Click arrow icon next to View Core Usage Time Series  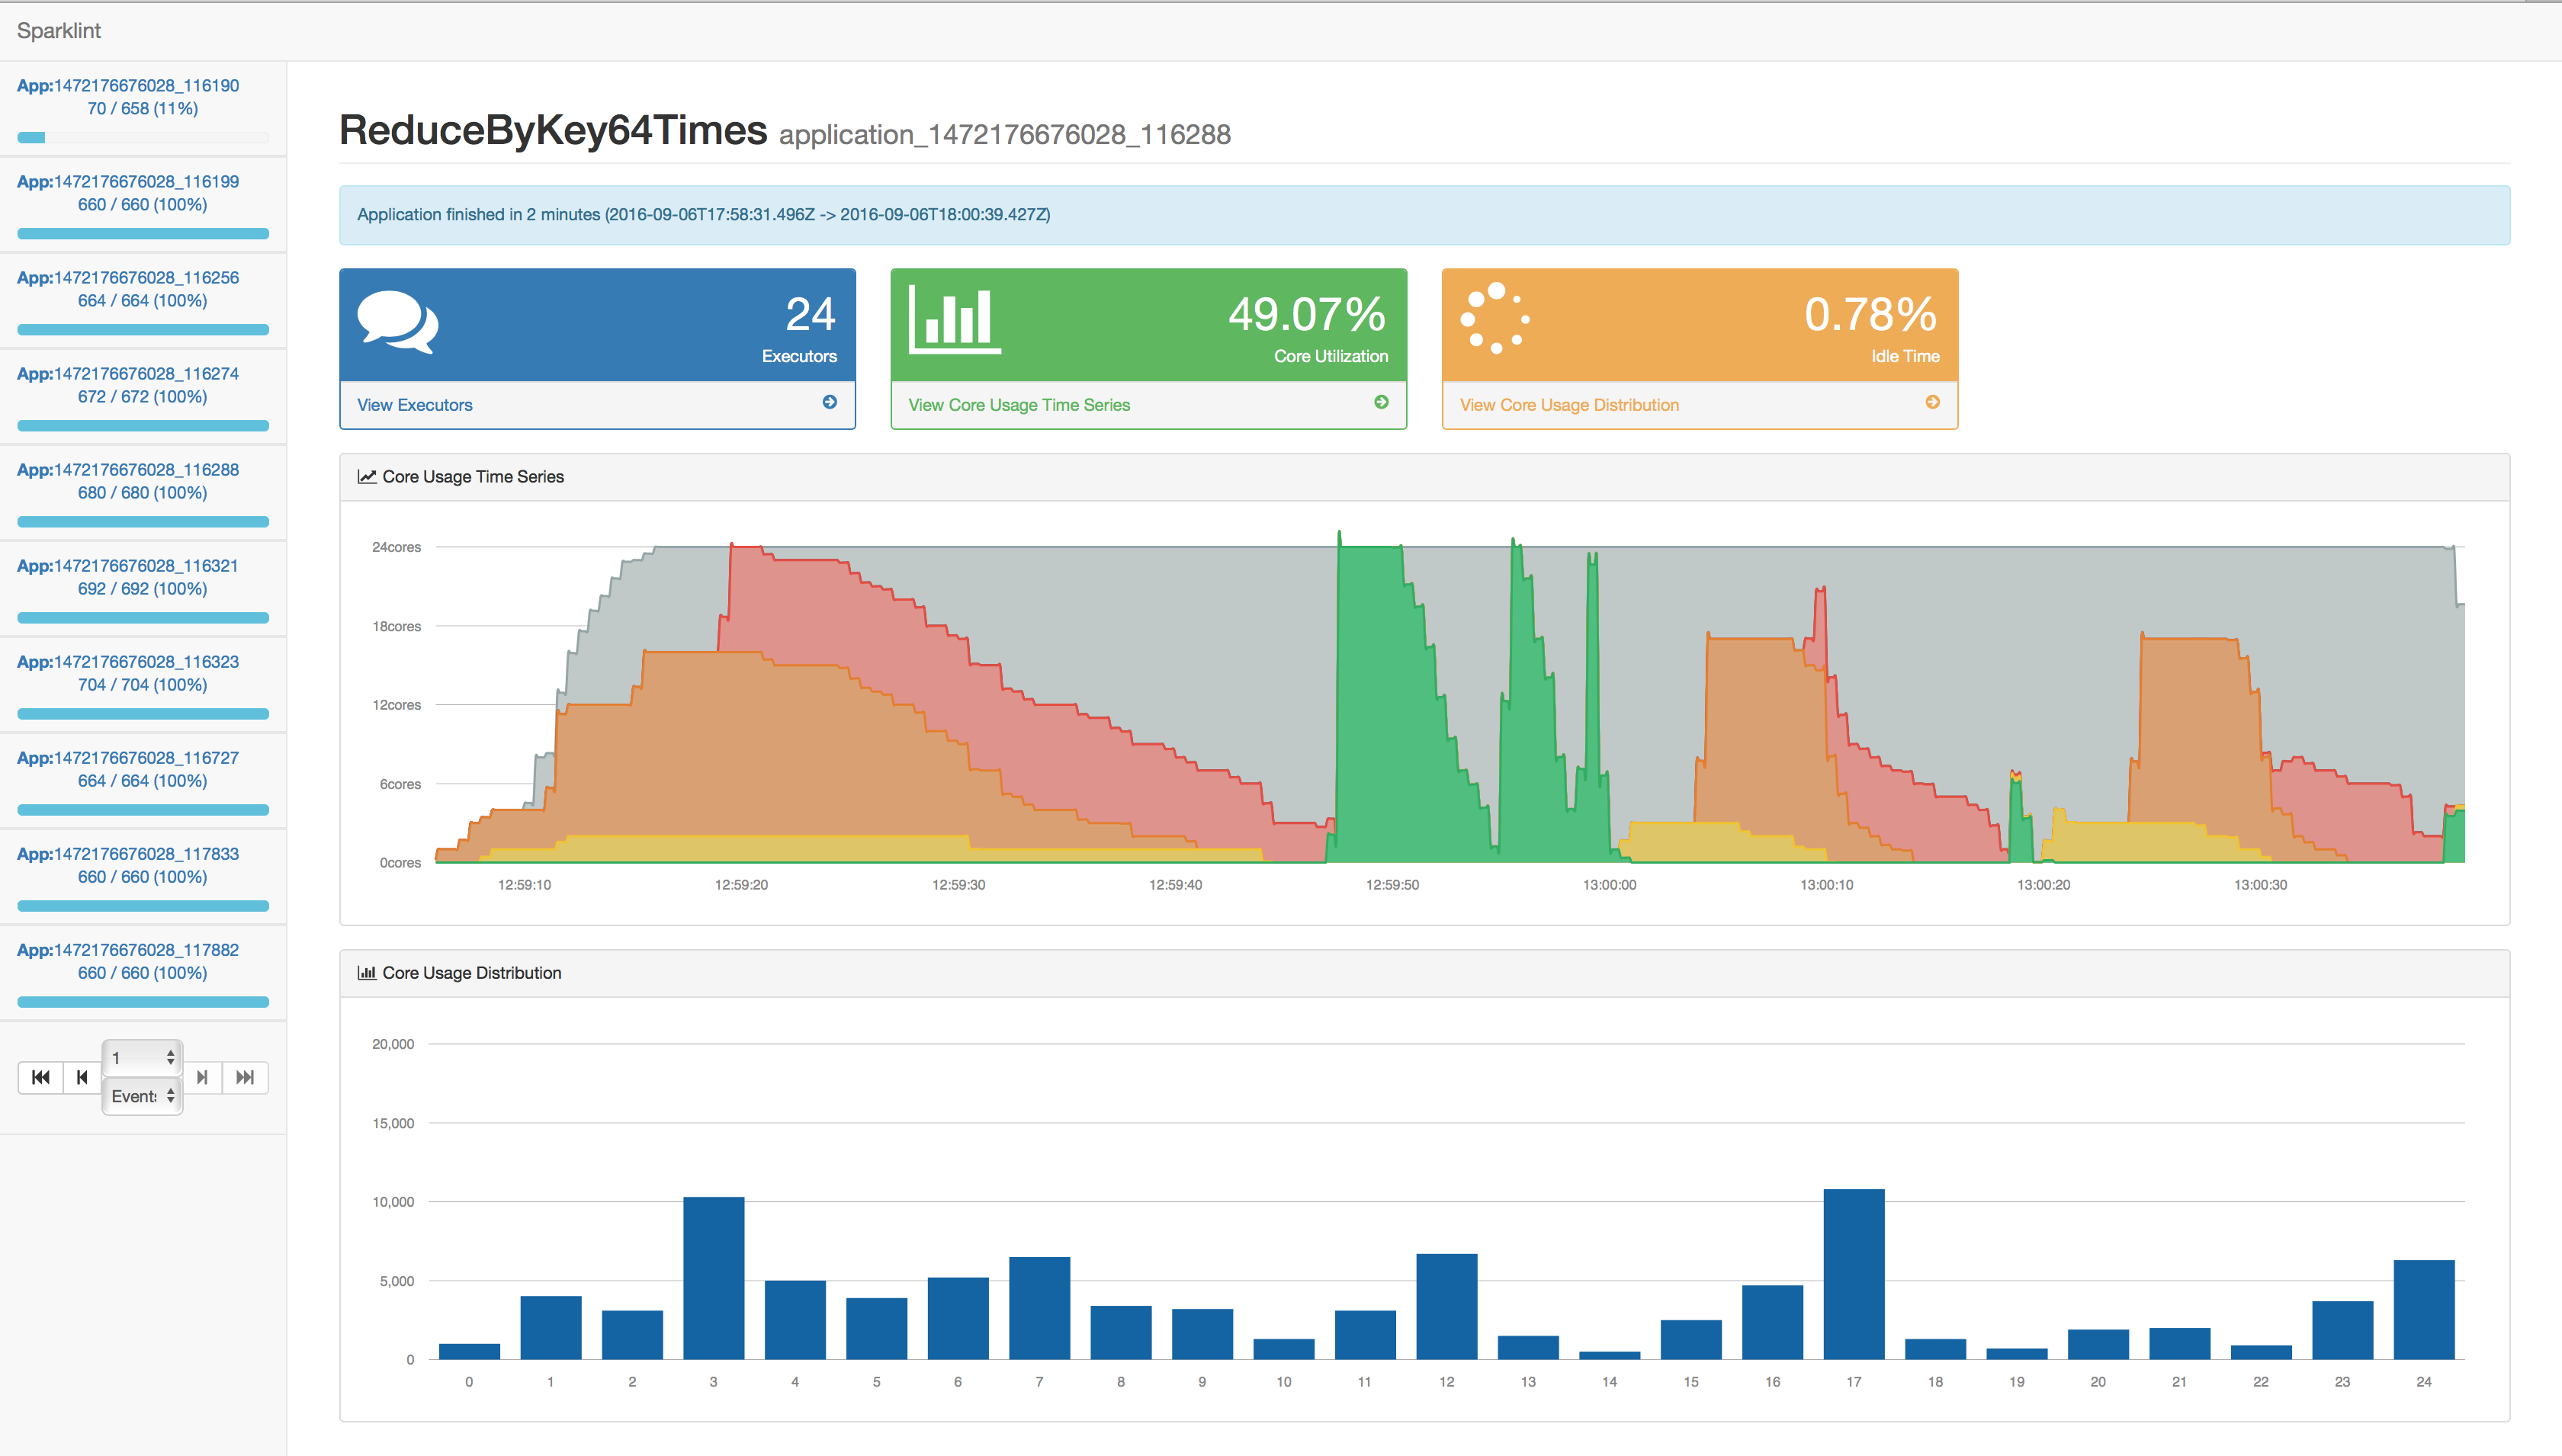pos(1380,402)
